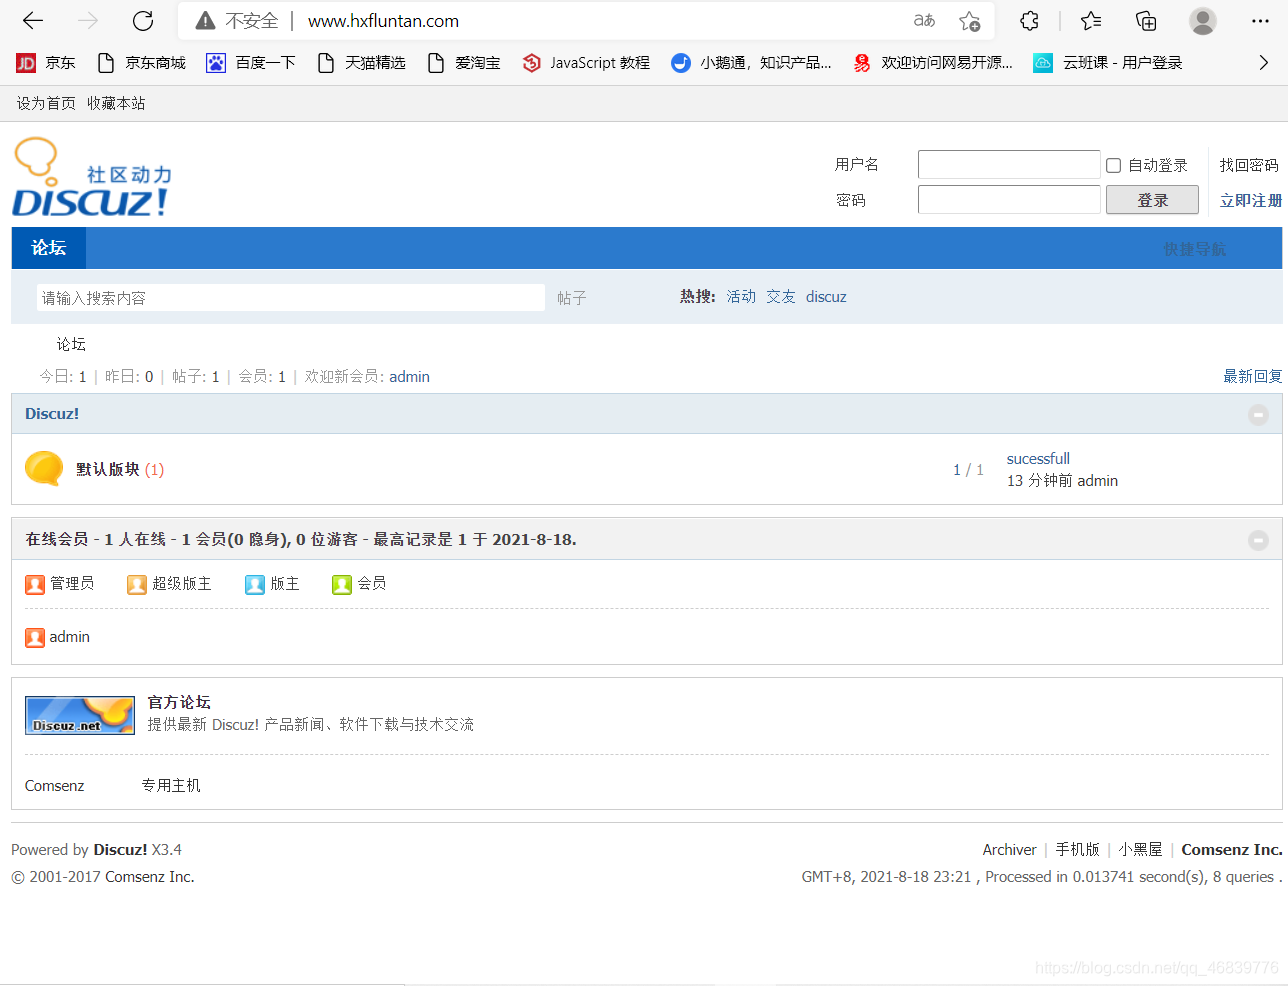Viewport: 1288px width, 986px height.
Task: Click the 小黑屋 footer link
Action: 1140,850
